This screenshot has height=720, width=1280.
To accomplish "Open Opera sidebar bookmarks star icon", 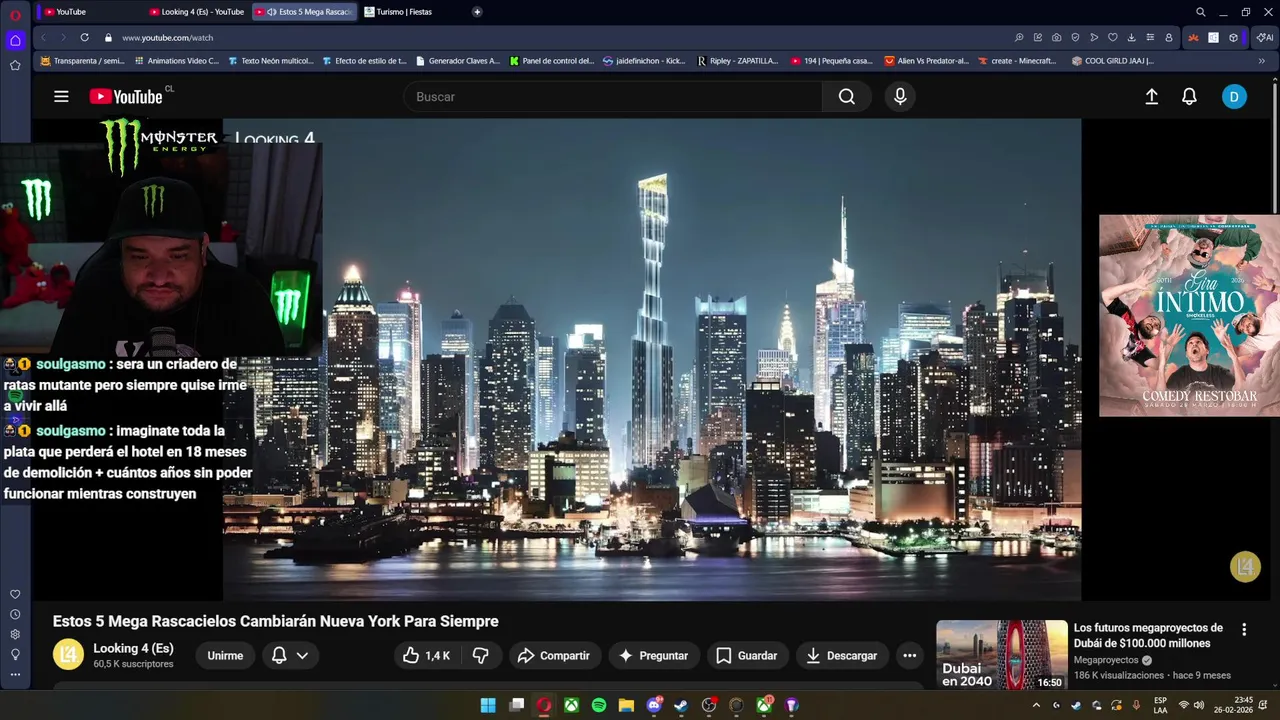I will tap(15, 65).
